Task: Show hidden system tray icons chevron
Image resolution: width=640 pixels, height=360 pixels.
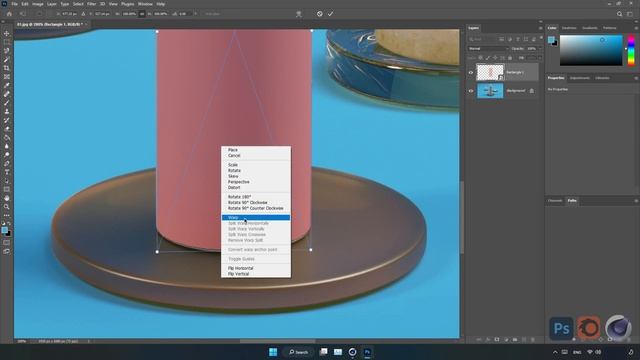Action: coord(555,352)
